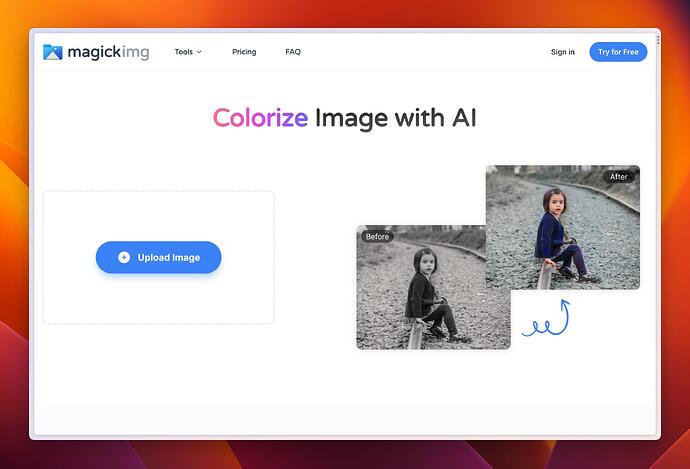This screenshot has width=690, height=469.
Task: Click the Before label badge
Action: (x=377, y=237)
